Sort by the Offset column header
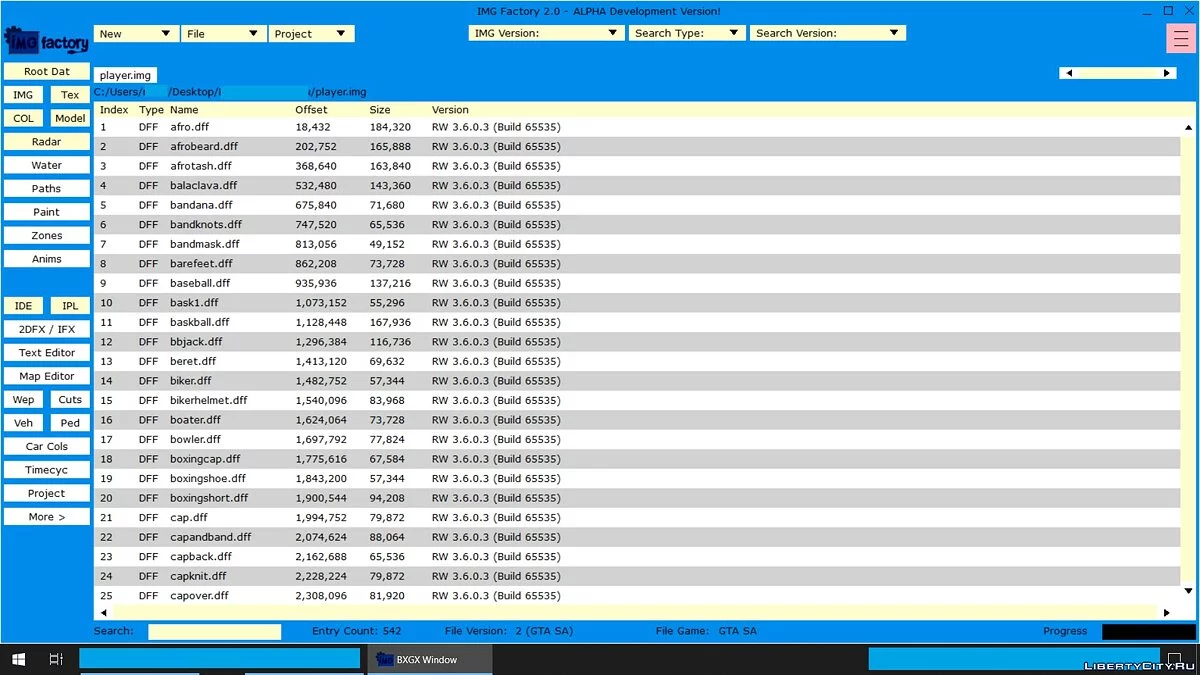Viewport: 1200px width, 675px height. click(x=311, y=110)
